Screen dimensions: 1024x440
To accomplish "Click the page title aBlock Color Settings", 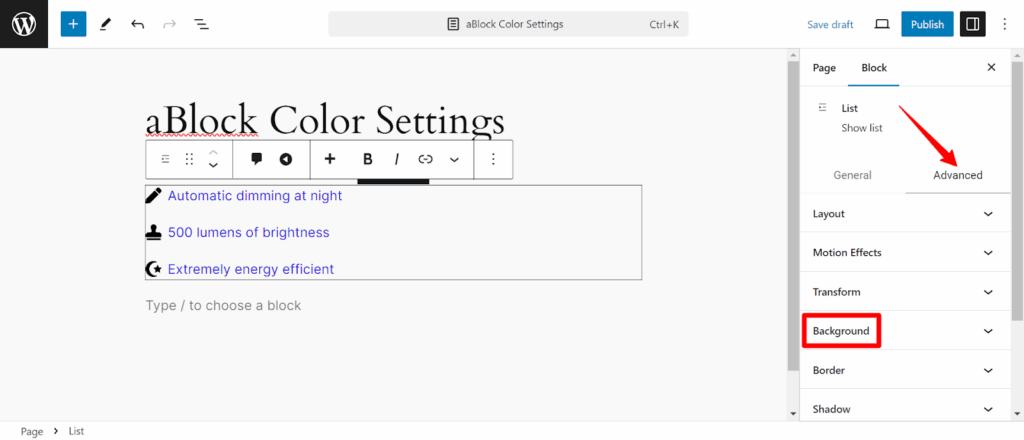I will click(325, 121).
